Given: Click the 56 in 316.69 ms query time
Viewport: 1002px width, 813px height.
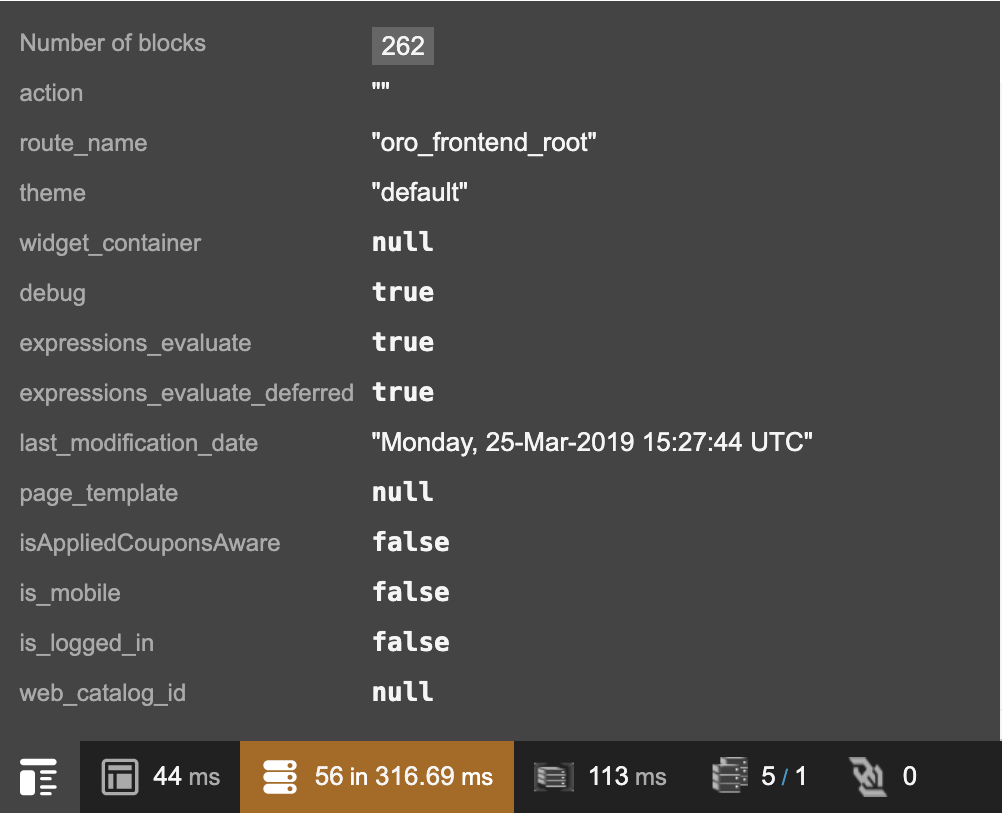Looking at the screenshot, I should tap(404, 777).
